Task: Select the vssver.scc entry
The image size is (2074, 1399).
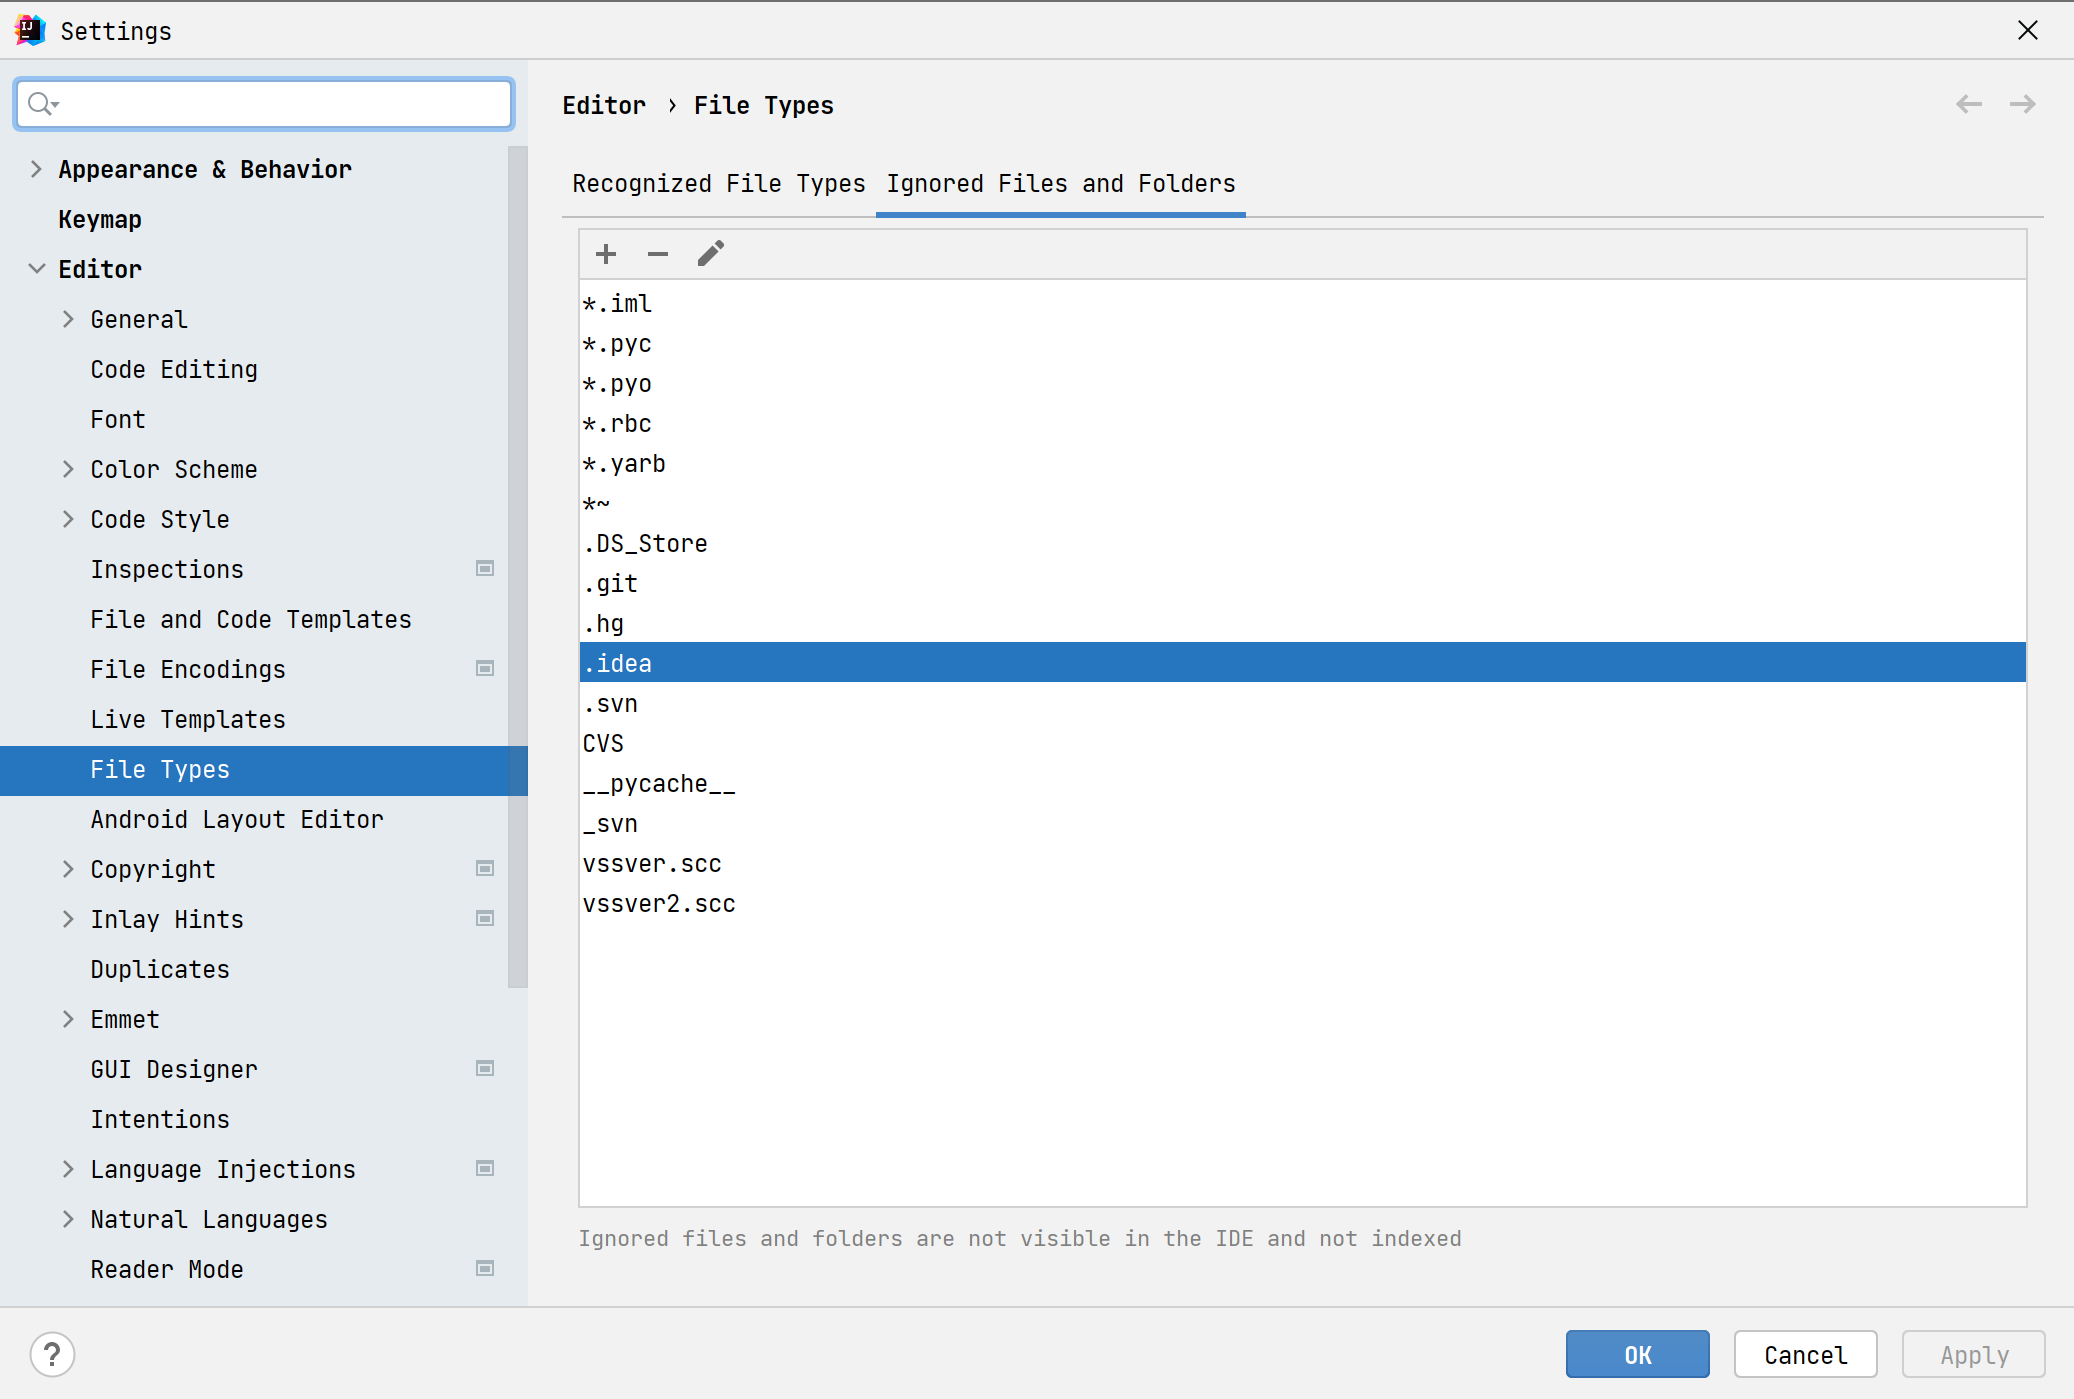Action: click(1303, 863)
